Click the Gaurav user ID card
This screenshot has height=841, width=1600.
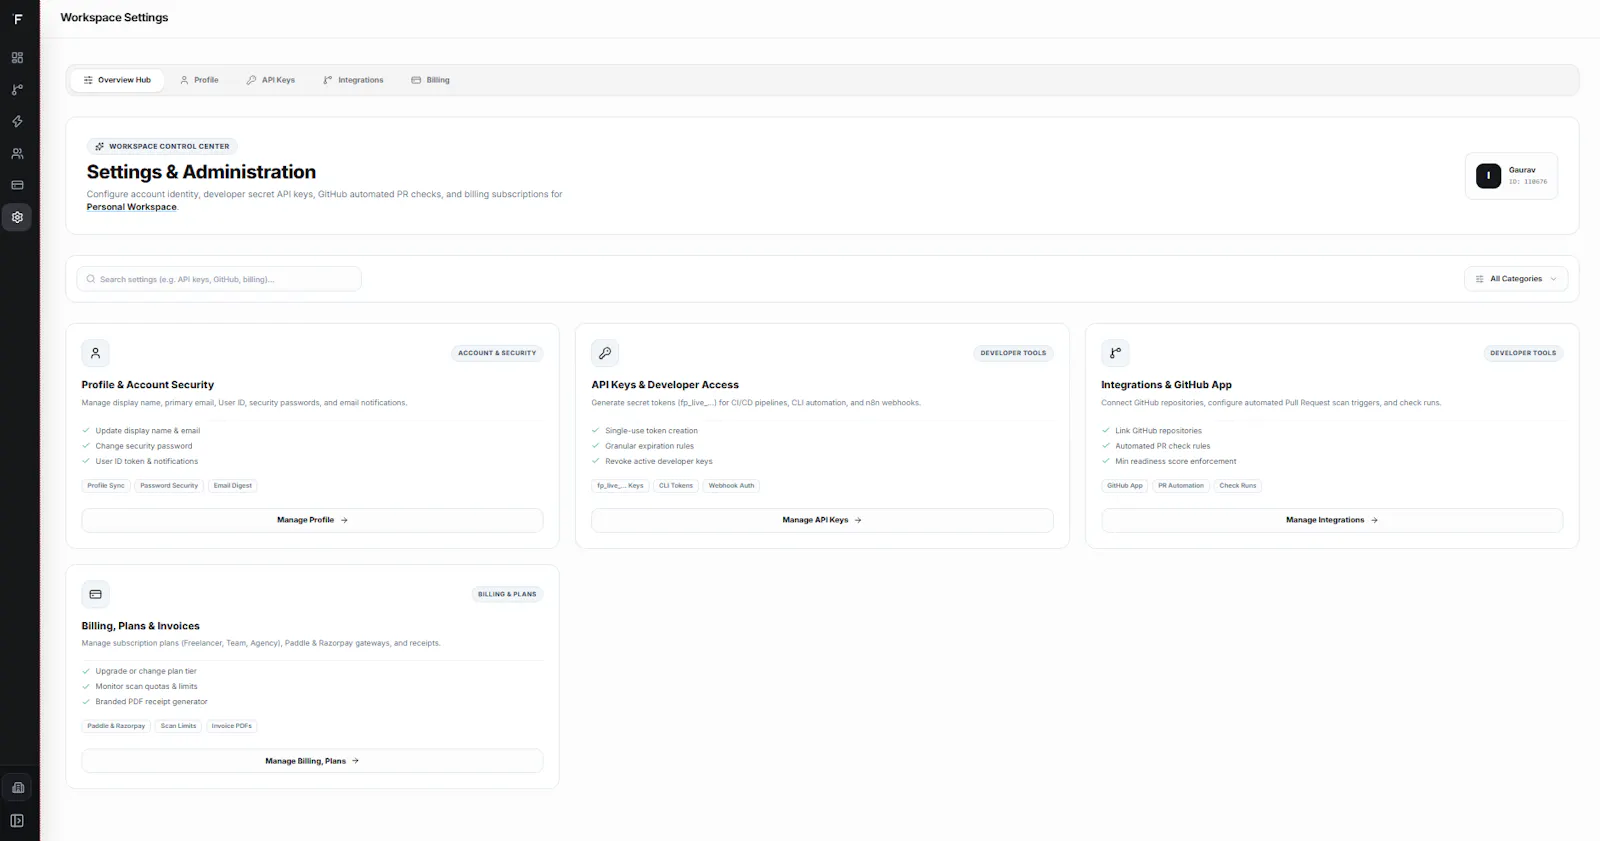point(1511,176)
